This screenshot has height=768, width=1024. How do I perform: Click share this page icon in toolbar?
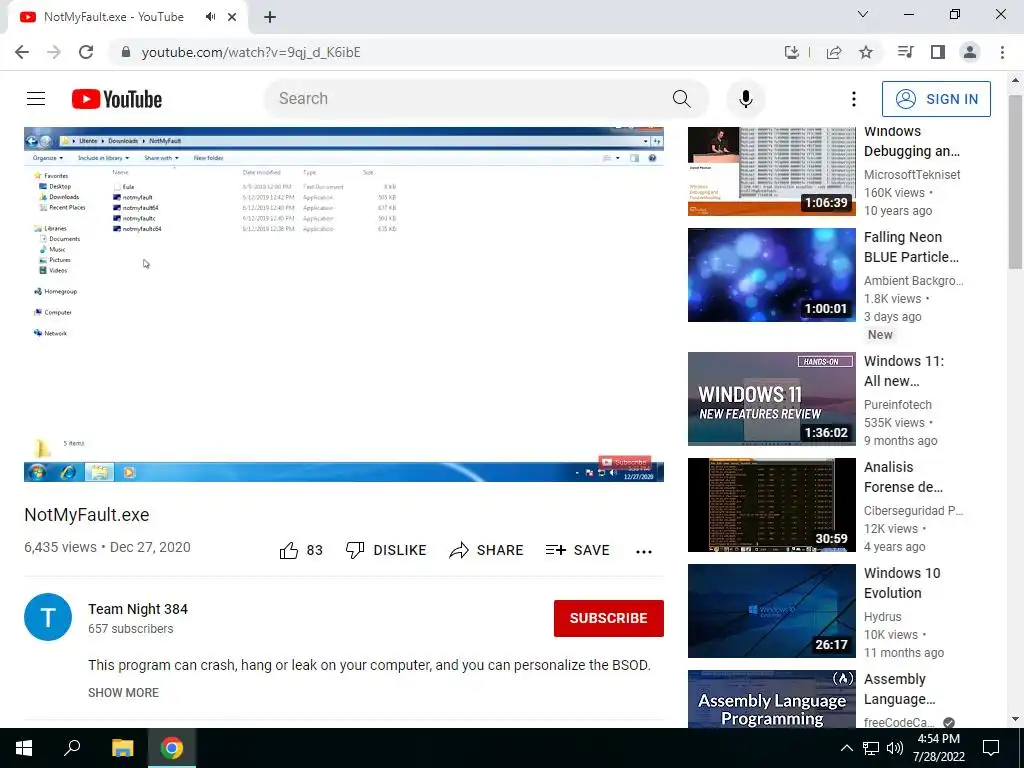[x=834, y=52]
